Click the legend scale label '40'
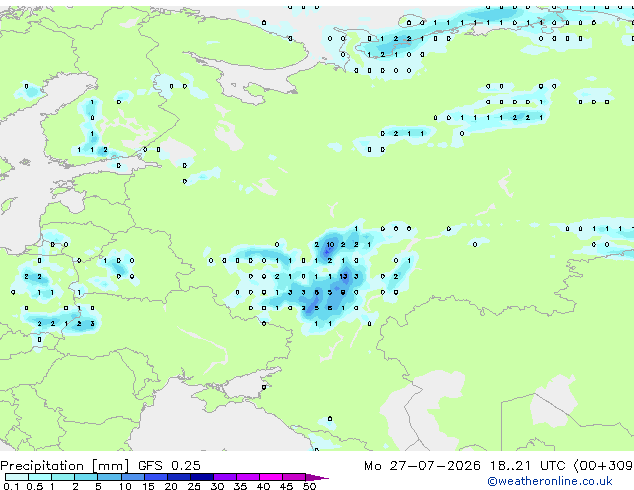634x490 pixels. pyautogui.click(x=263, y=486)
